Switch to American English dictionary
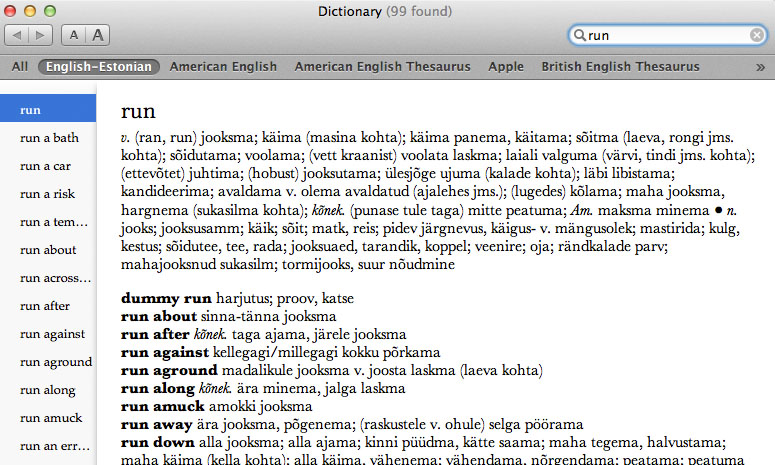The width and height of the screenshot is (775, 465). [223, 67]
